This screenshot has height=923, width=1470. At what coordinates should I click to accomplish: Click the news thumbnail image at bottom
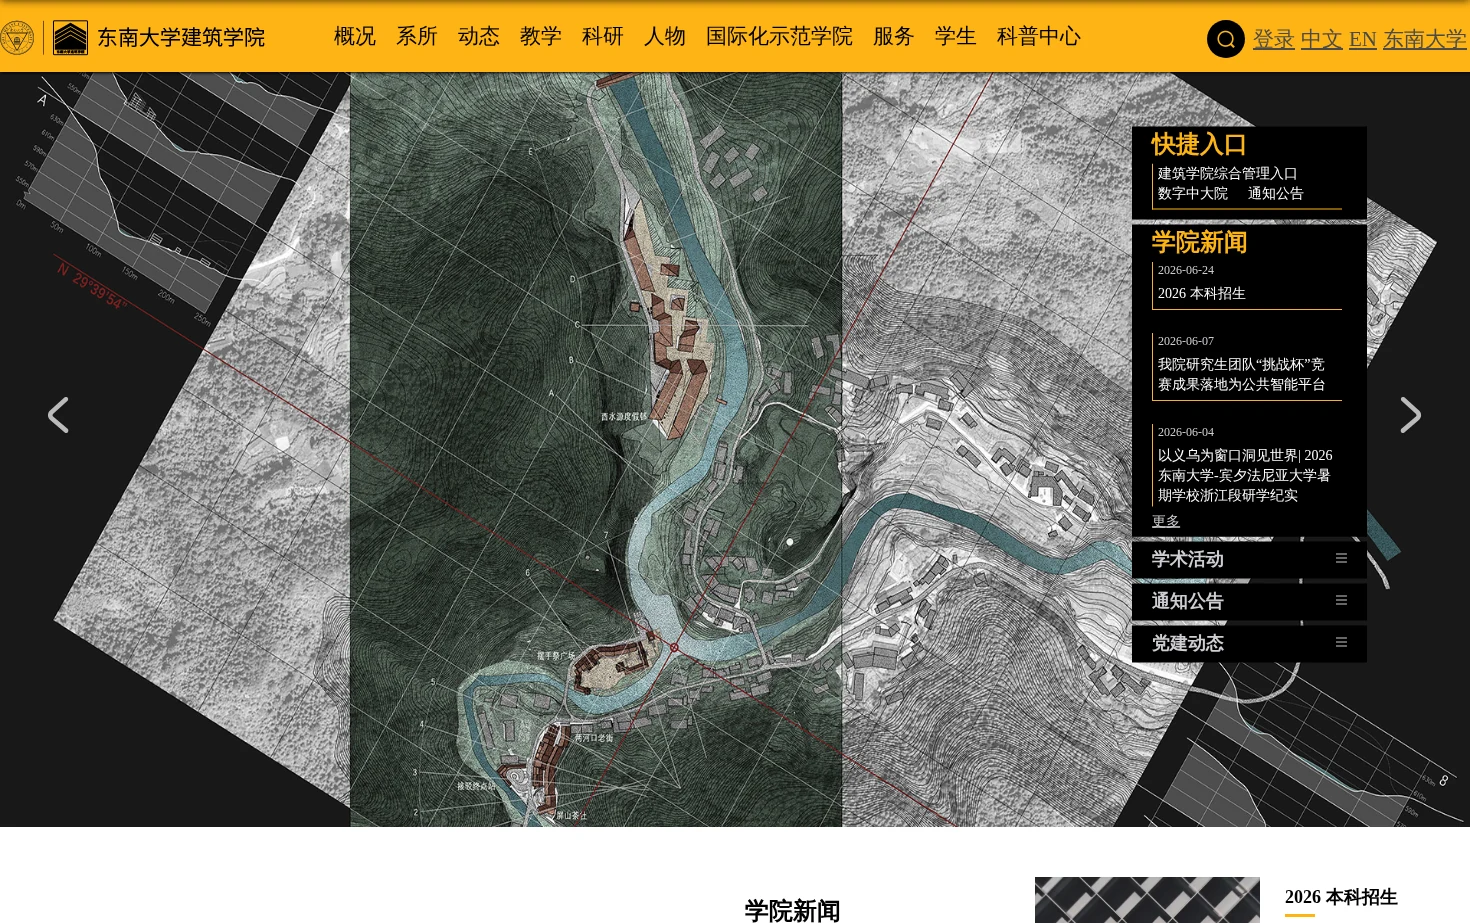pos(1147,900)
